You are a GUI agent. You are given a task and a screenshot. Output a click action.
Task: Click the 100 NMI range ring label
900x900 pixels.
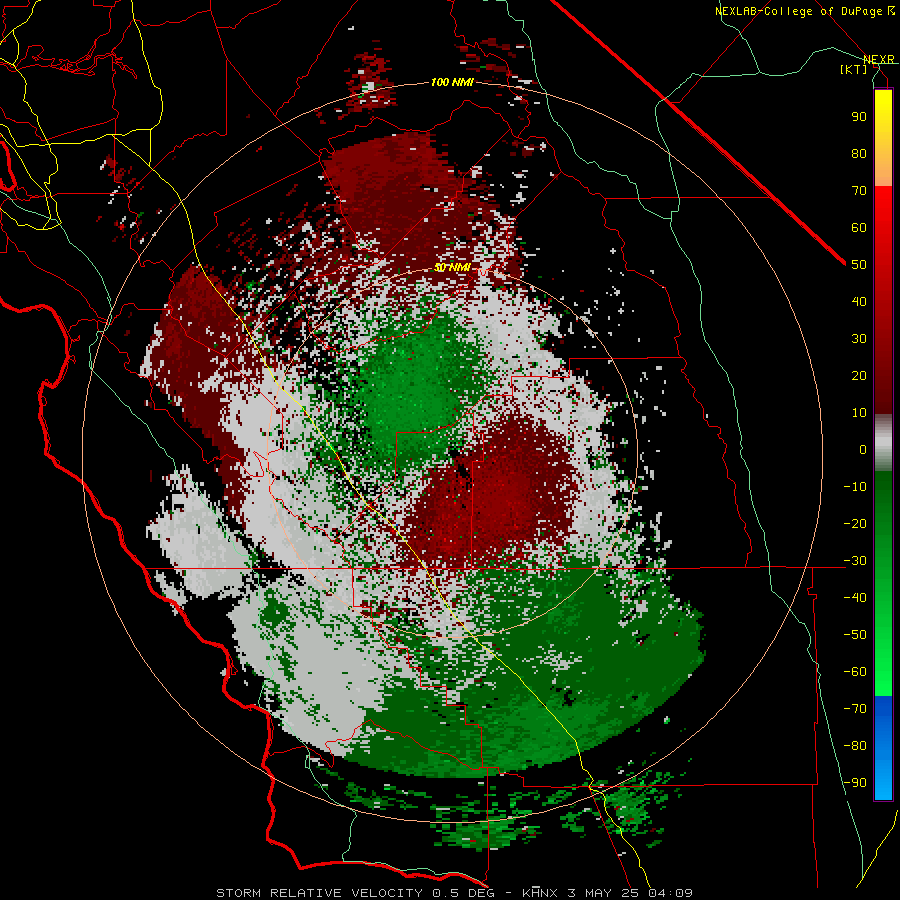(452, 83)
